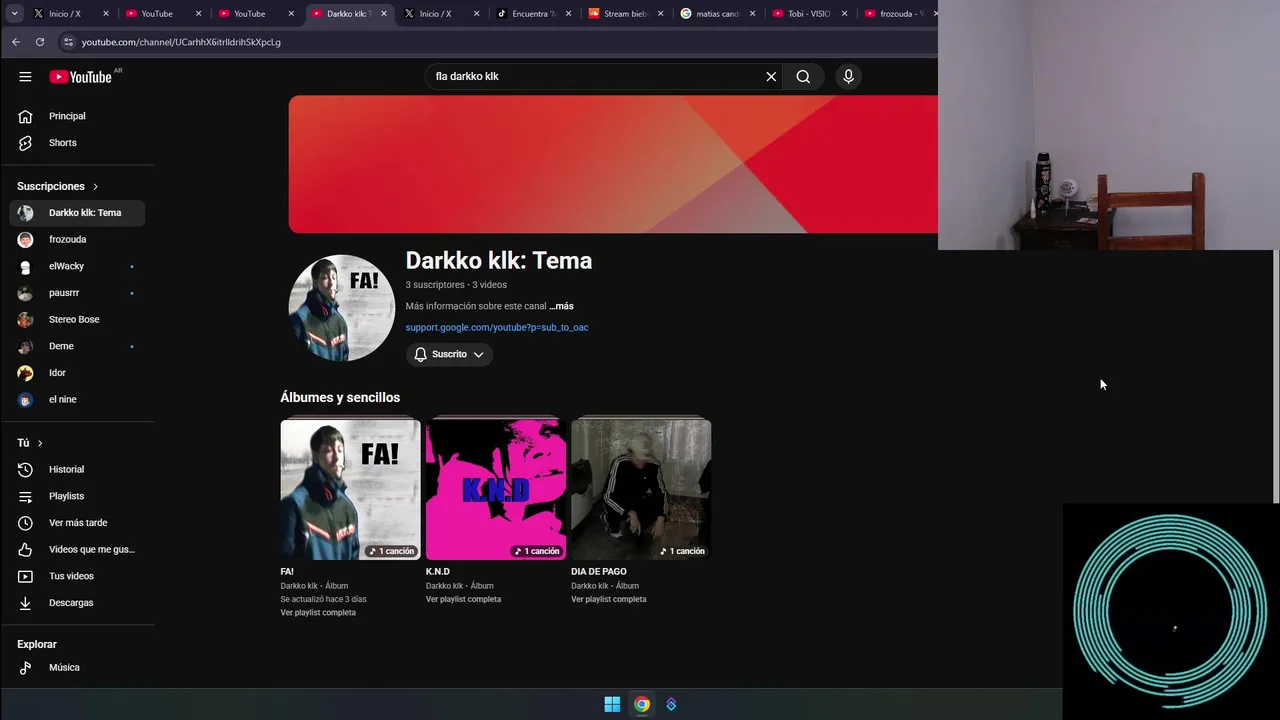This screenshot has height=720, width=1280.
Task: Start voice search with the microphone icon
Action: pyautogui.click(x=848, y=76)
